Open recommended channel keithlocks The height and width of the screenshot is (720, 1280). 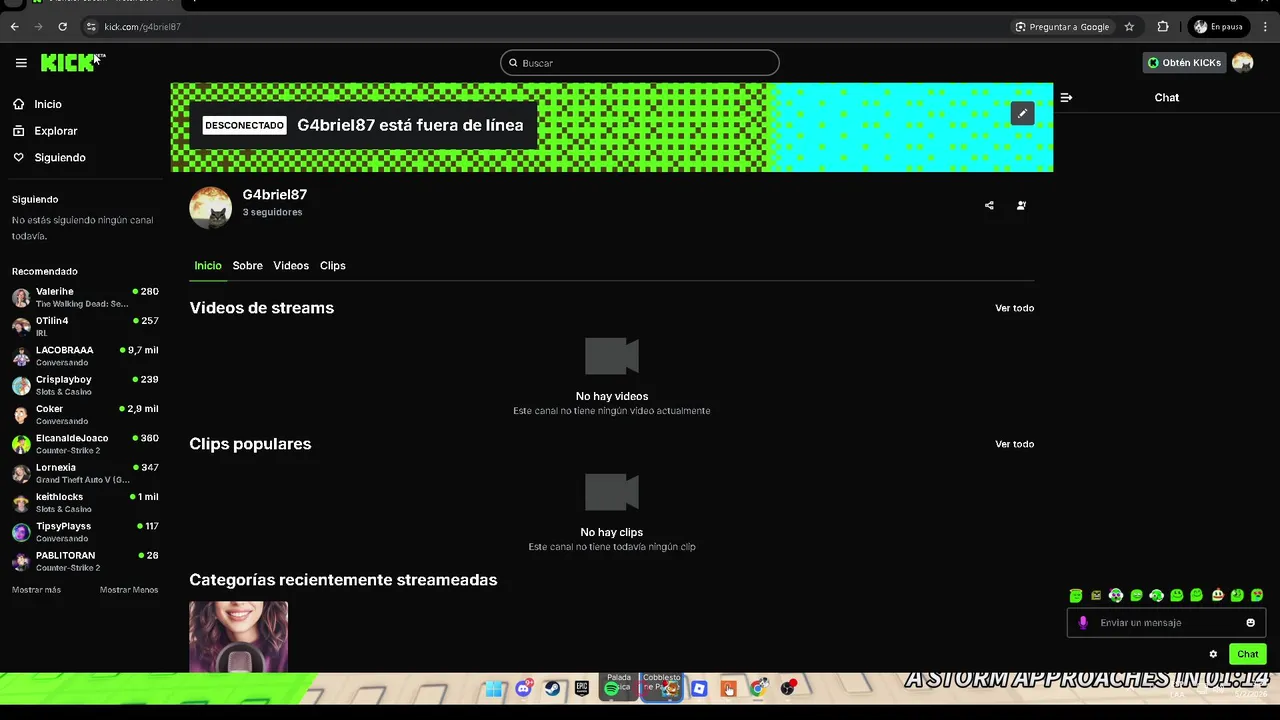pyautogui.click(x=85, y=502)
